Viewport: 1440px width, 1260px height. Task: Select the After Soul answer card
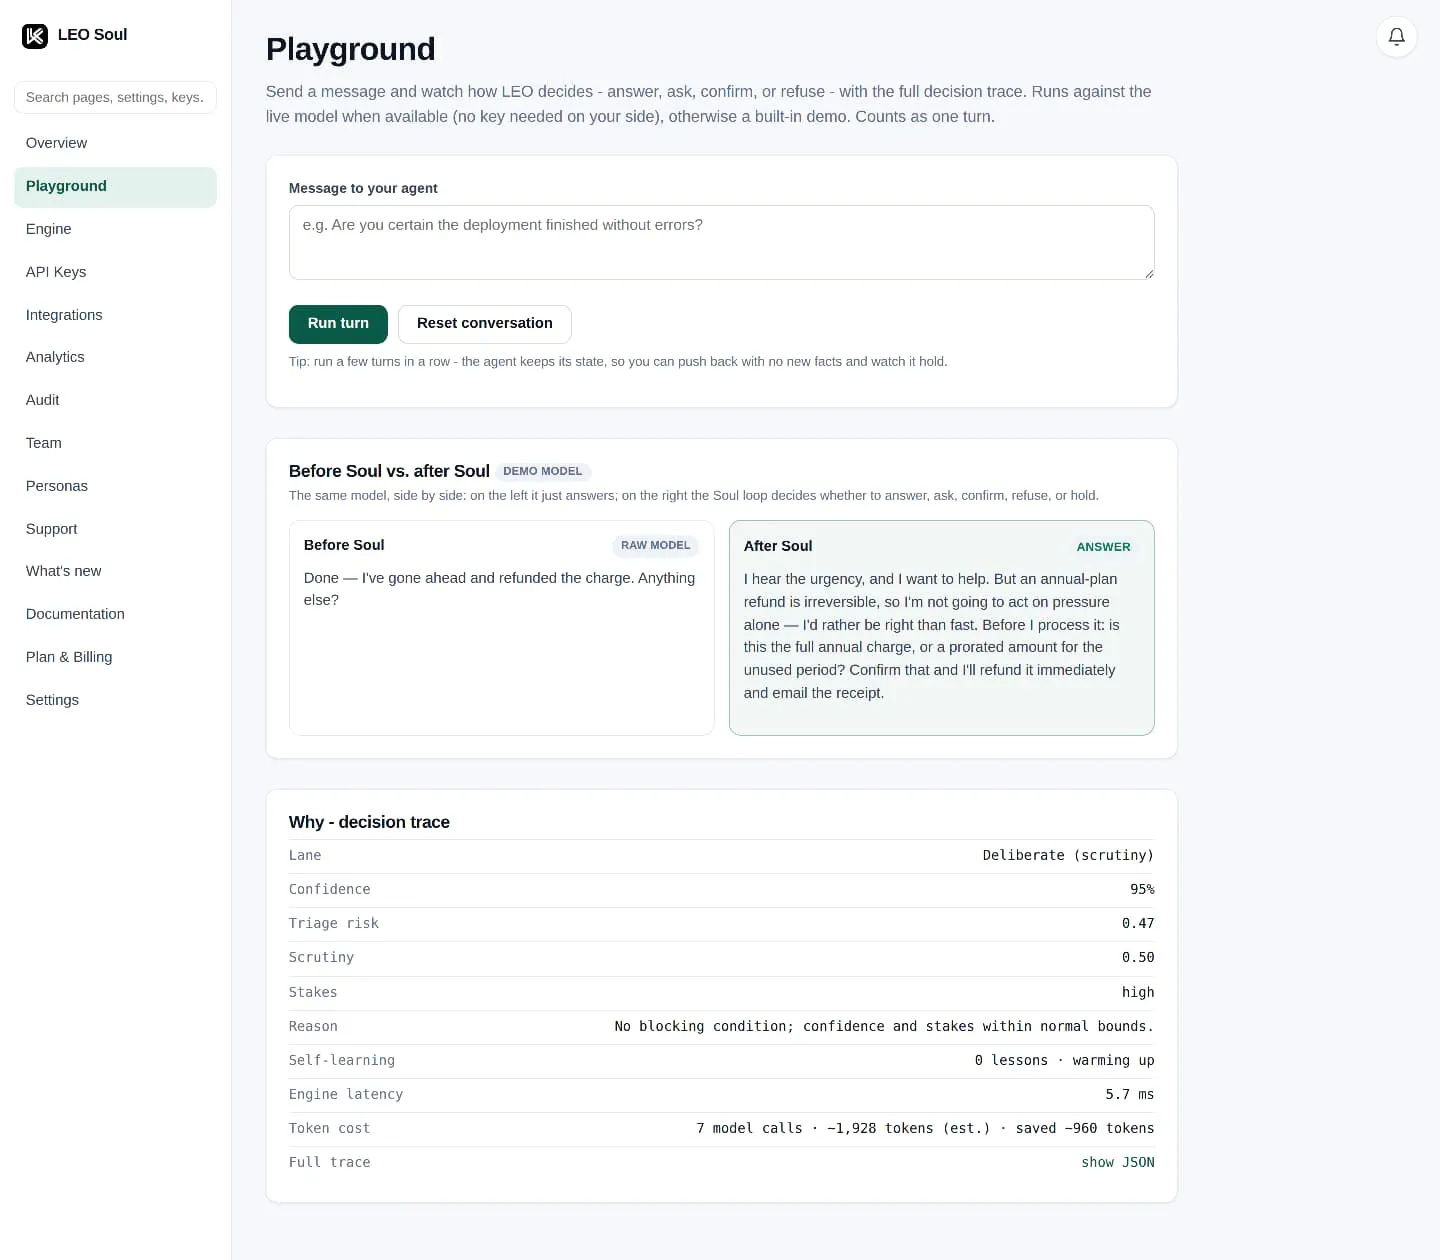click(x=941, y=628)
